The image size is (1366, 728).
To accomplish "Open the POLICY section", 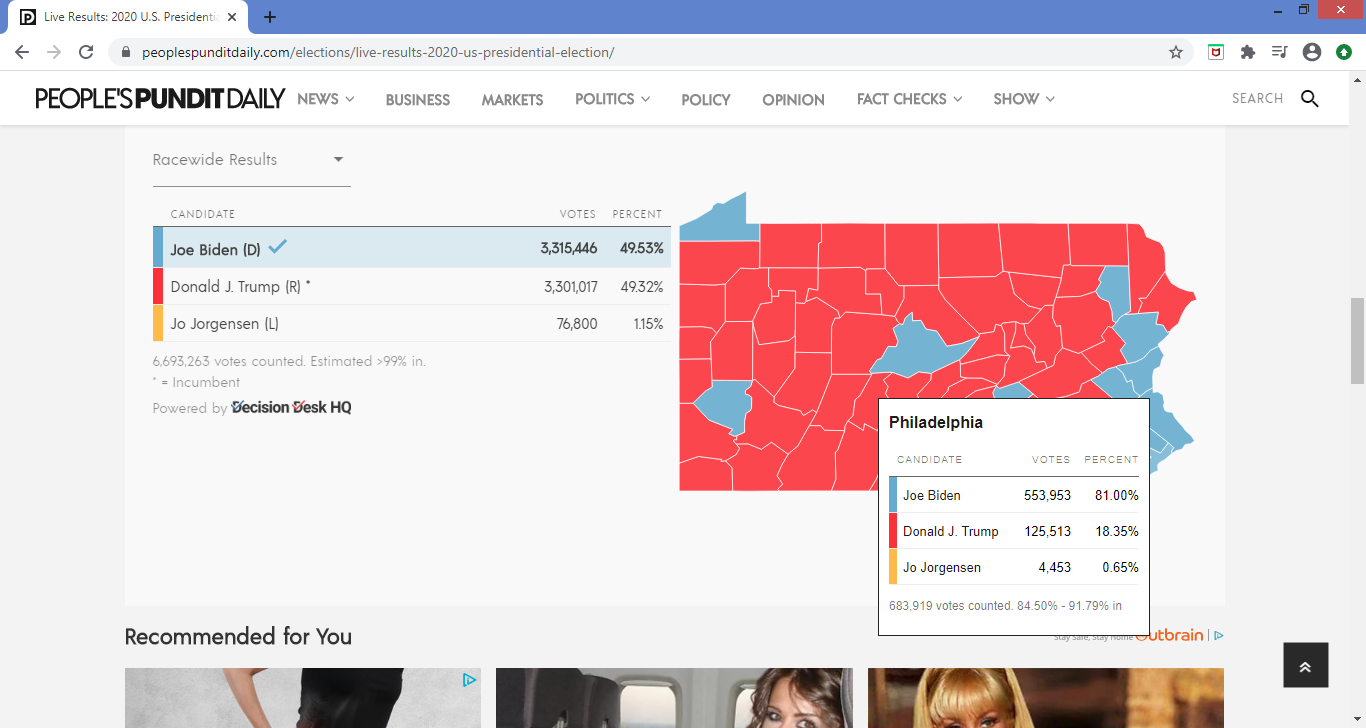I will tap(706, 99).
